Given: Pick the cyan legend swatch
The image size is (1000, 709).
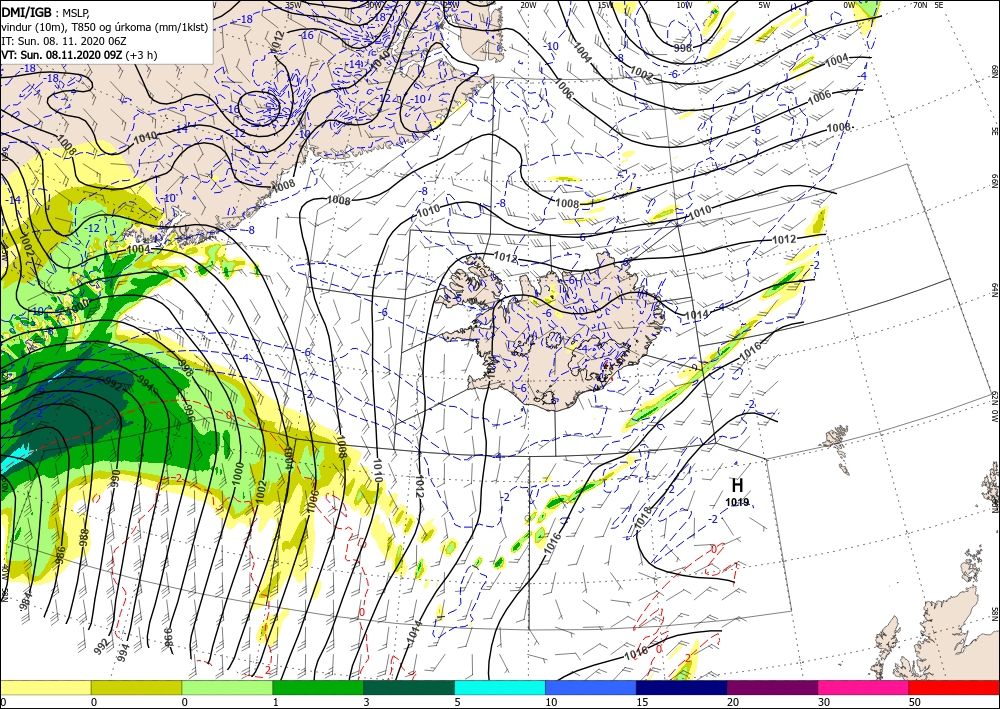Looking at the screenshot, I should coord(500,687).
